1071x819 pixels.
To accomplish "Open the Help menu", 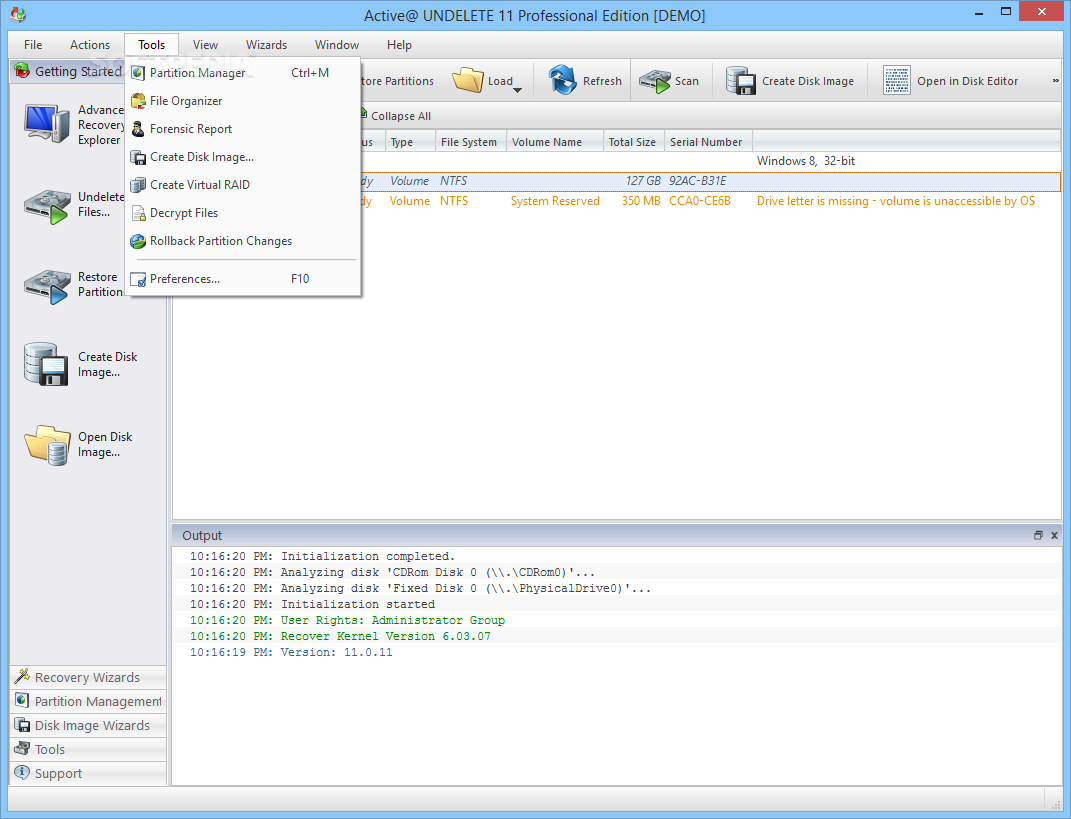I will pyautogui.click(x=399, y=45).
